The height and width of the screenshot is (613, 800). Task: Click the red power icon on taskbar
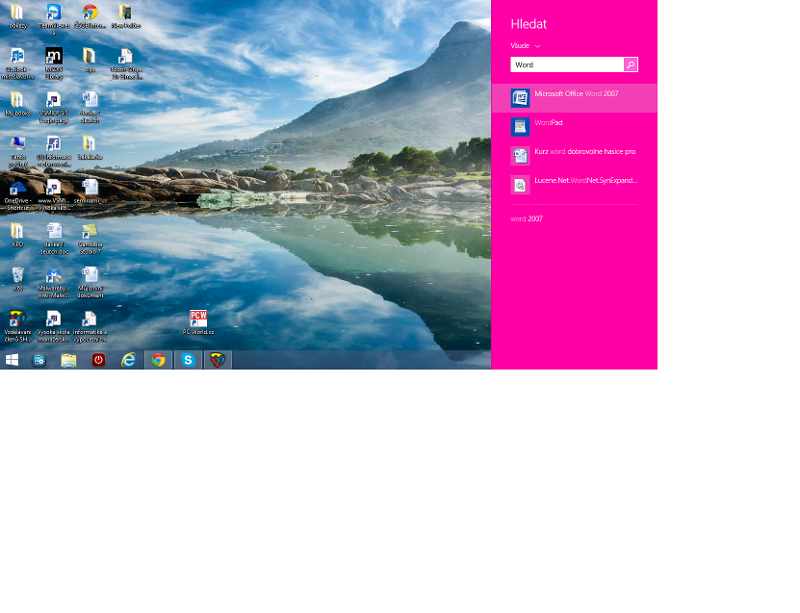pos(98,360)
